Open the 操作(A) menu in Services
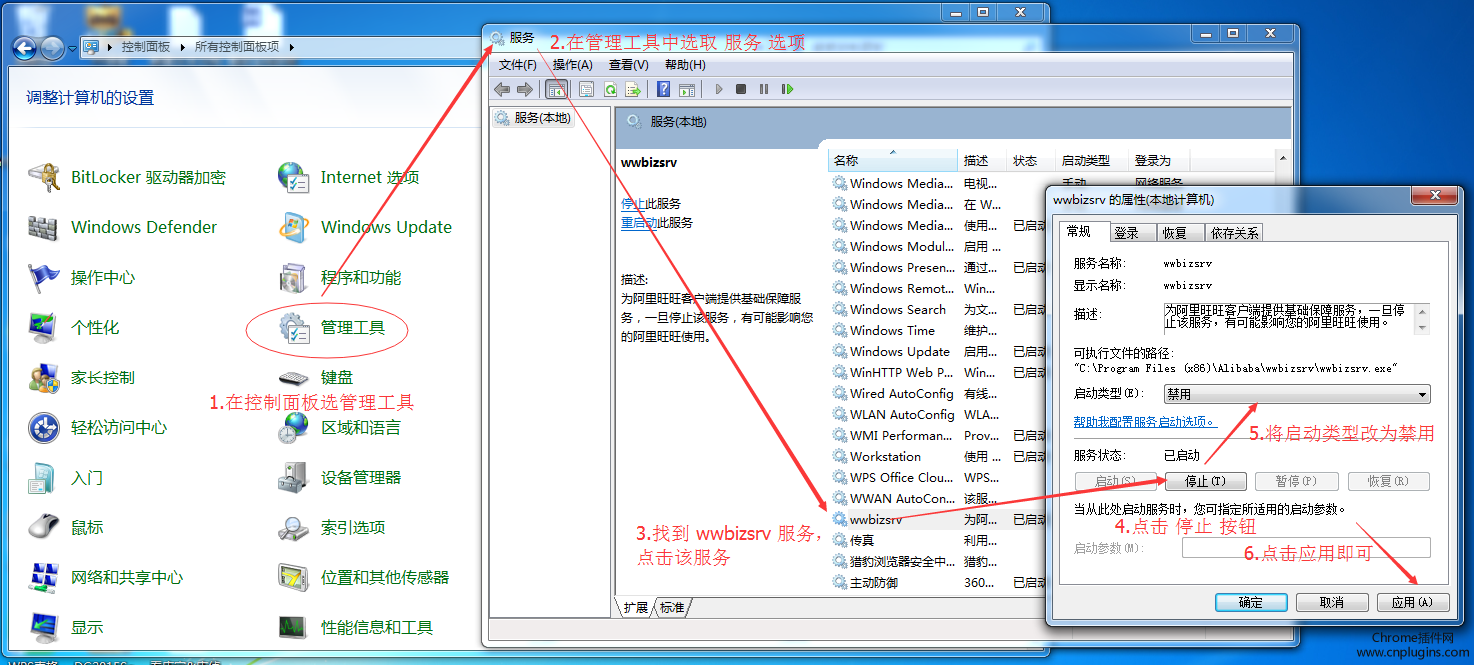Viewport: 1474px width, 665px height. pos(573,65)
